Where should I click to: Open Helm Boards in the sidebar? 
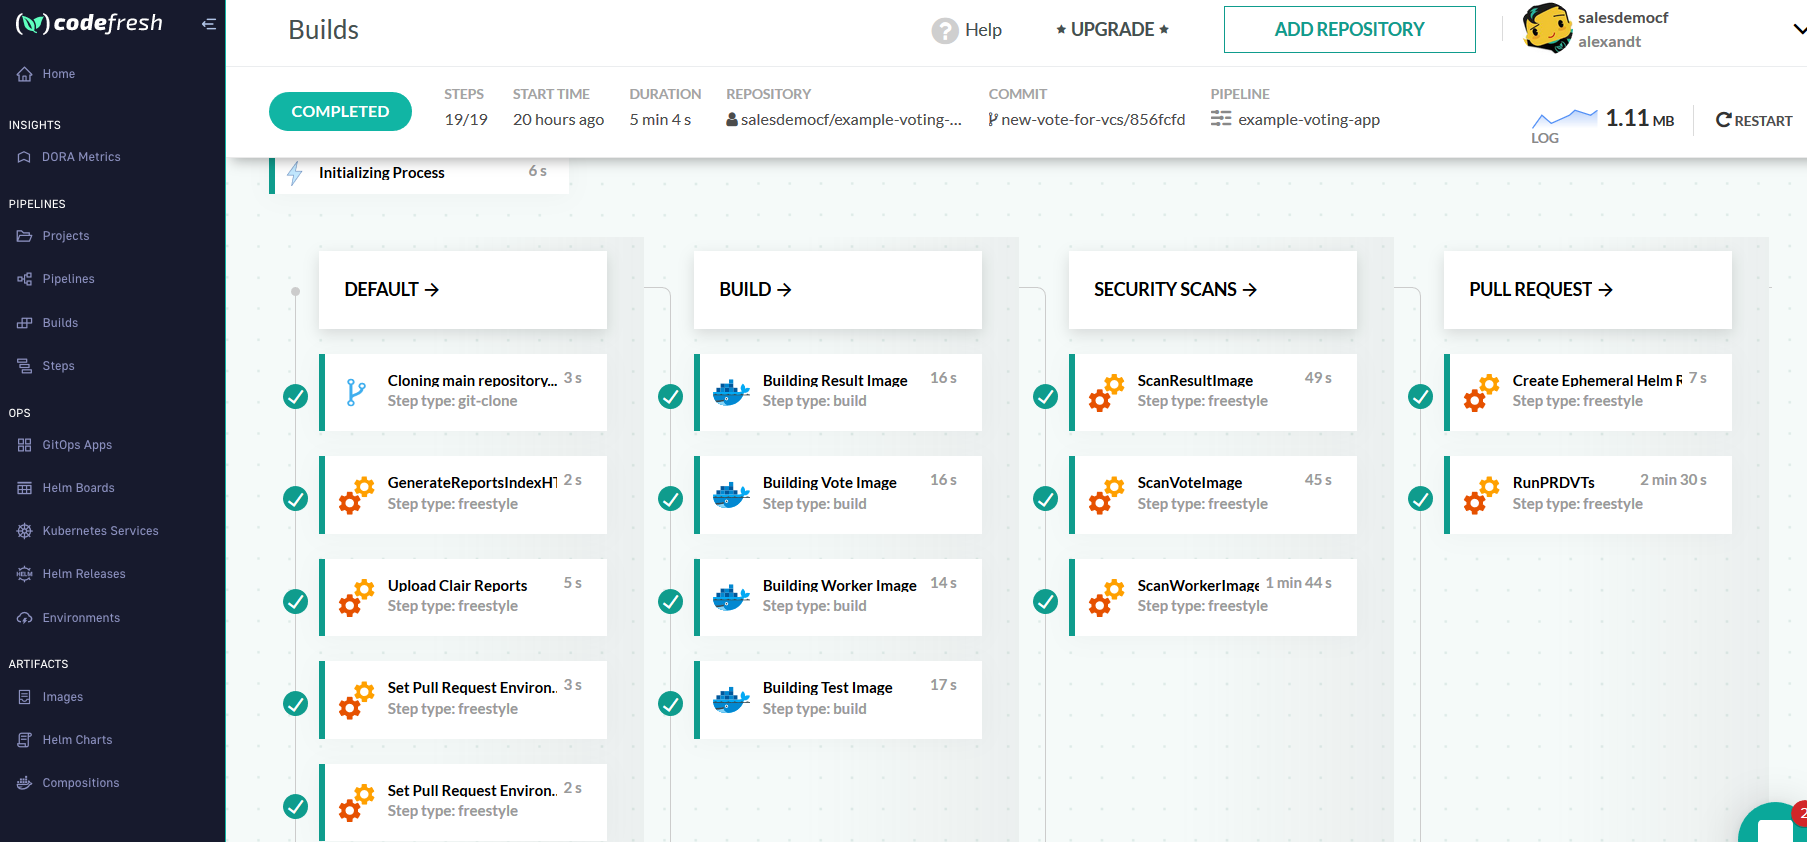[x=78, y=488]
